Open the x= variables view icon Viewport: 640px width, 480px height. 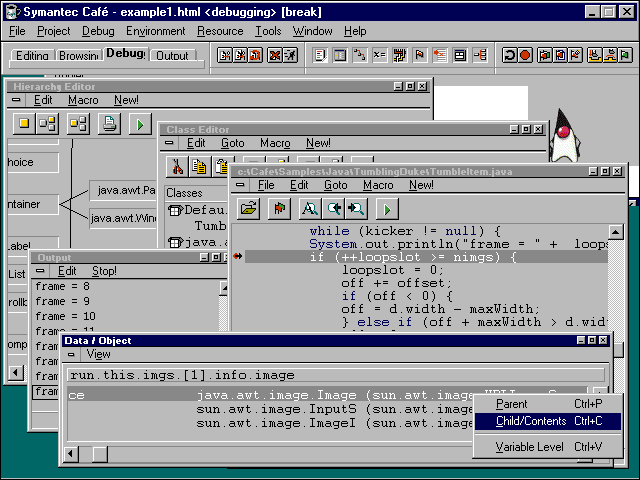tap(380, 55)
